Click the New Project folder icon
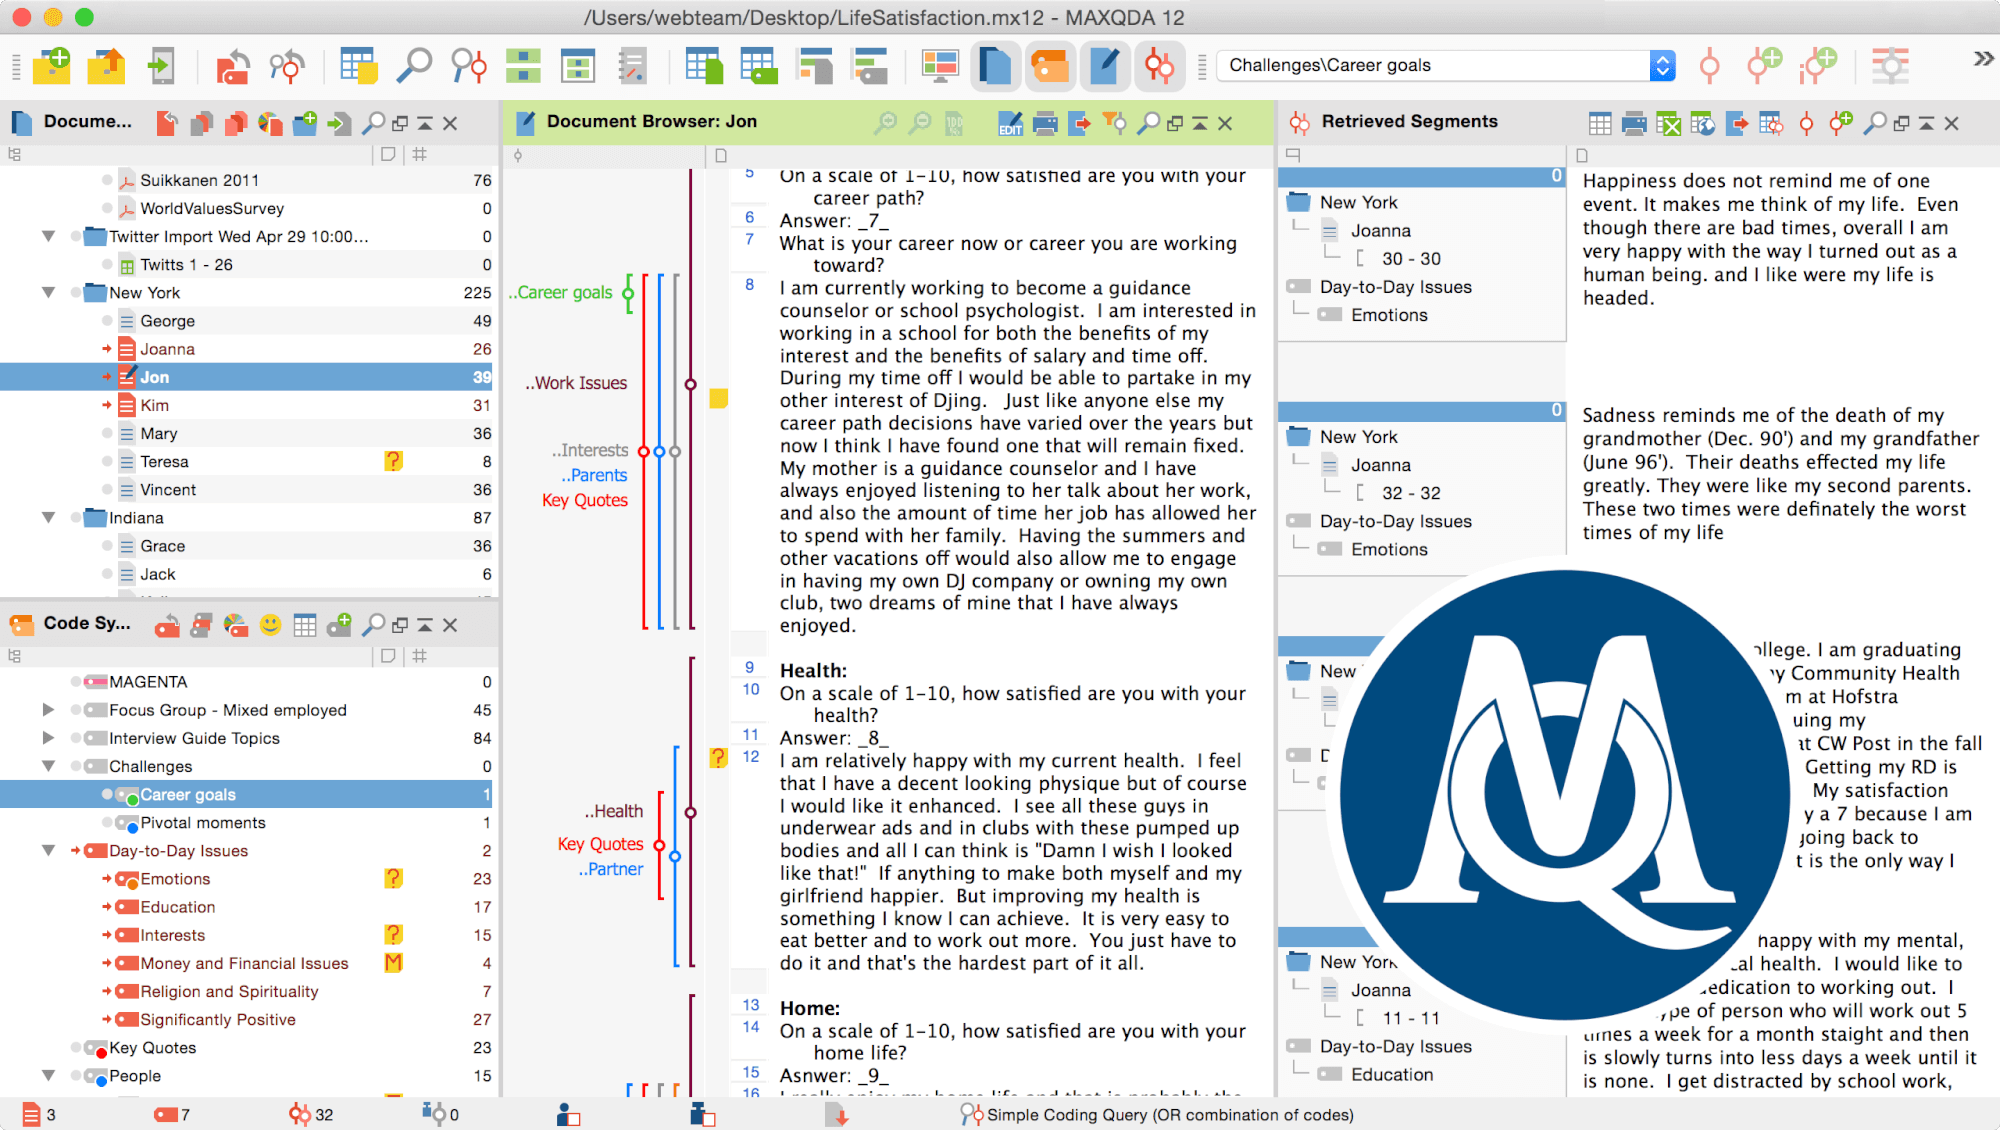The image size is (2000, 1130). pyautogui.click(x=51, y=66)
